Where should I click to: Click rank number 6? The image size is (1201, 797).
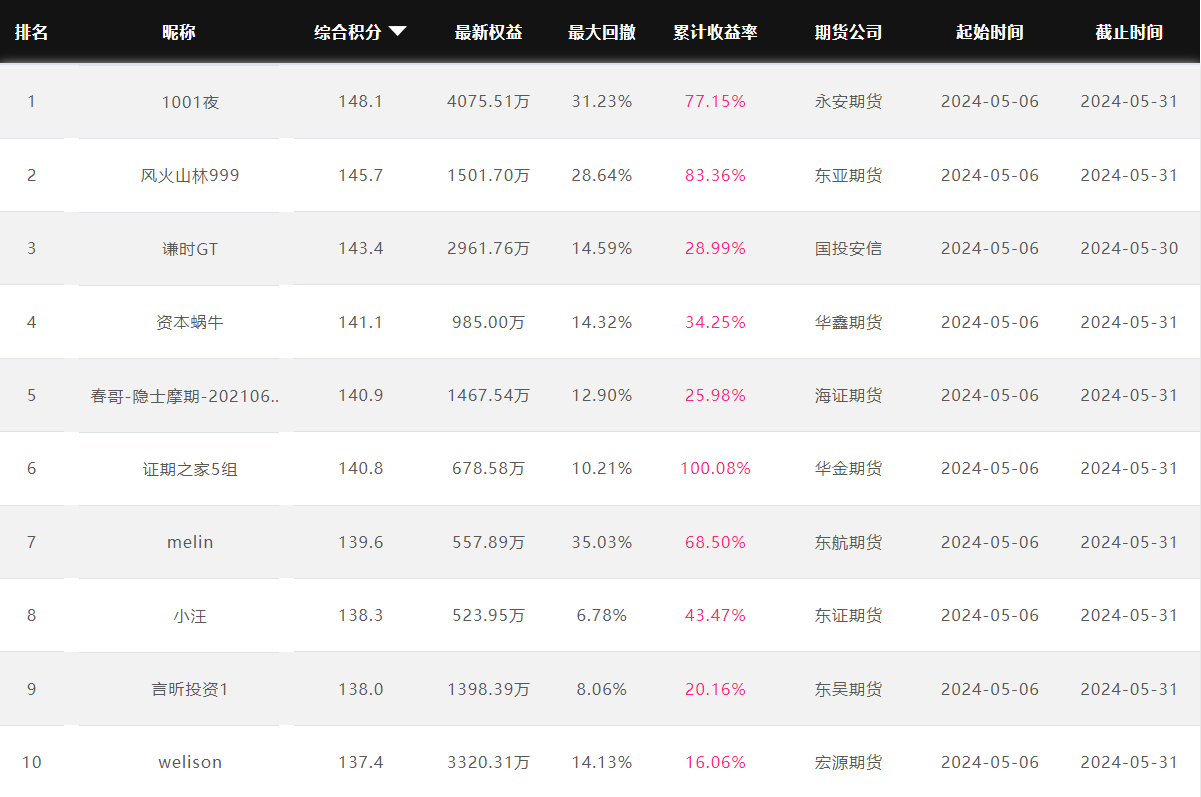pyautogui.click(x=31, y=468)
